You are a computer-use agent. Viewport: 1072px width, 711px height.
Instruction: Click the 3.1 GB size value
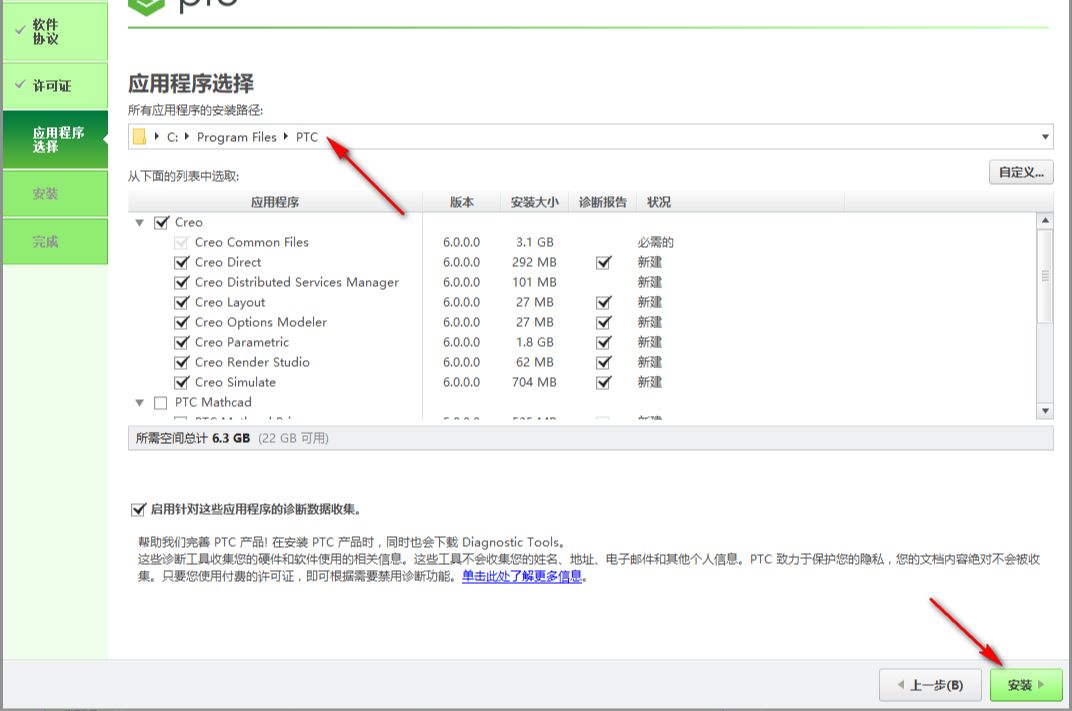[x=535, y=243]
